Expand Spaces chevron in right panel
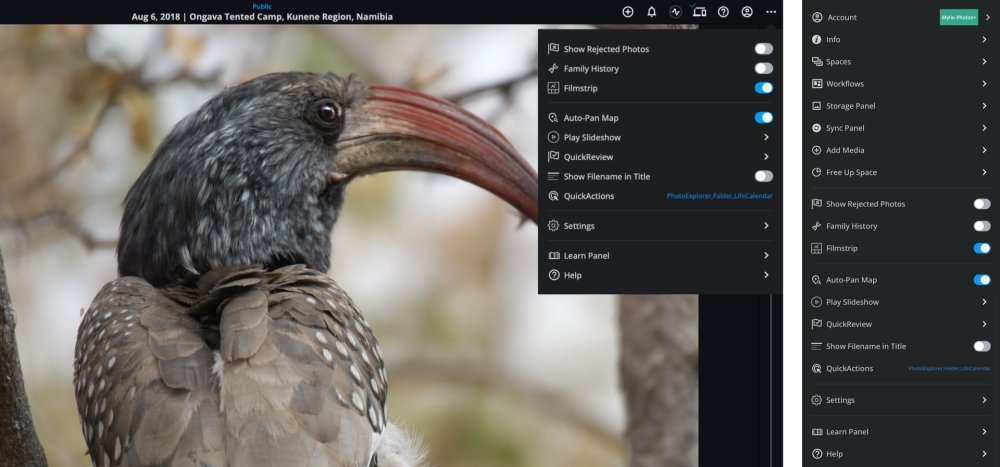1000x467 pixels. click(985, 62)
